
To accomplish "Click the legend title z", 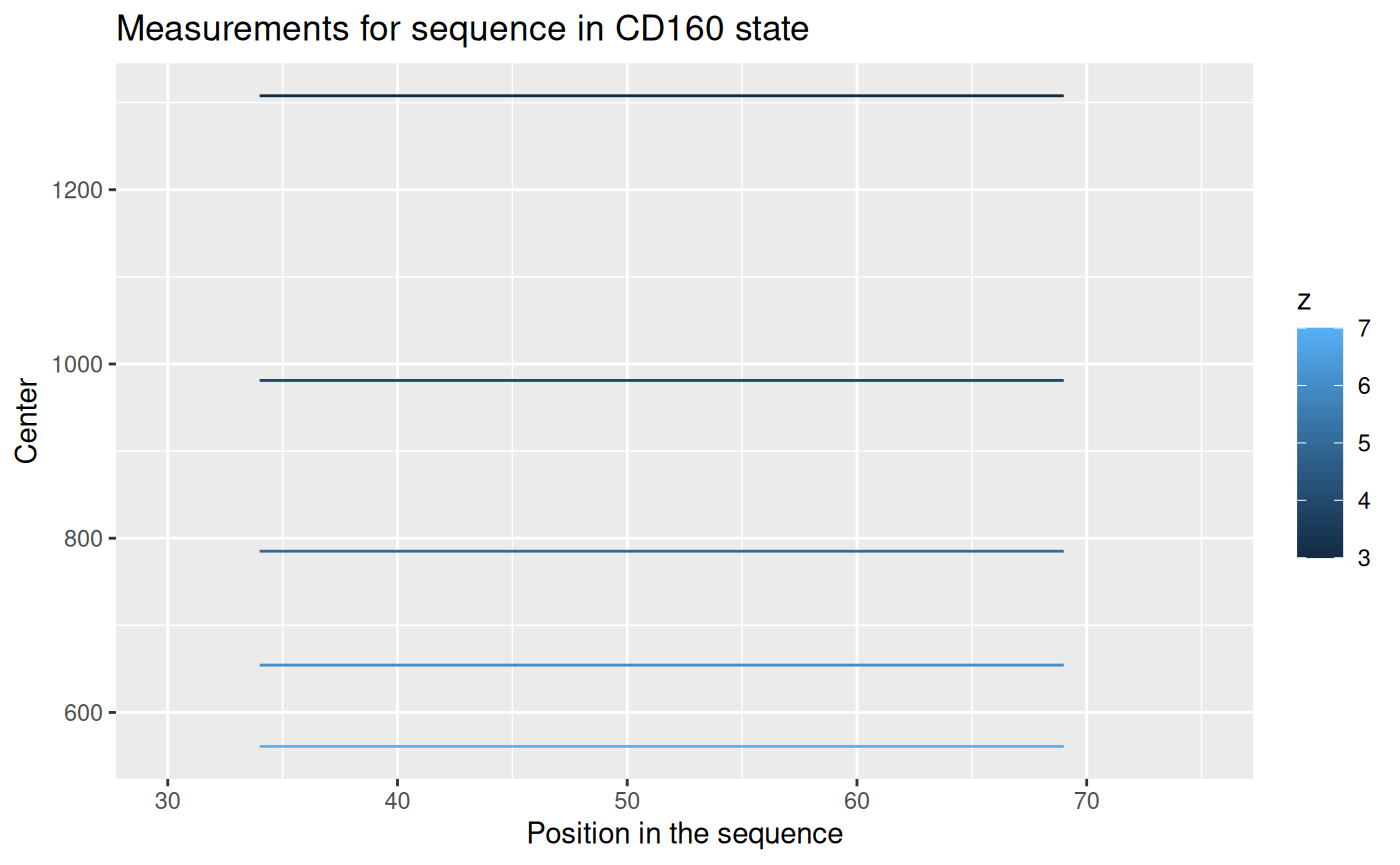I will click(x=1304, y=301).
